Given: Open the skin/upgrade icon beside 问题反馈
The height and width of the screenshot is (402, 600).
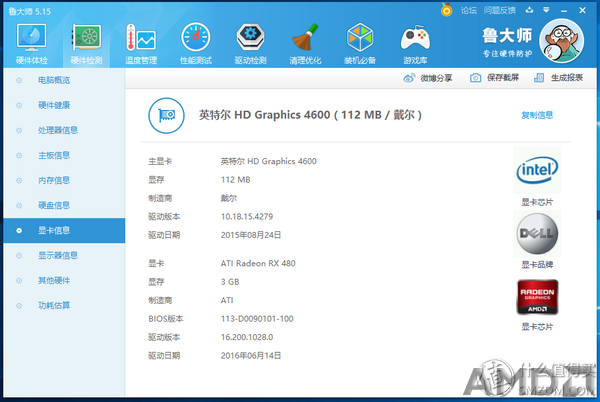Looking at the screenshot, I should (529, 10).
